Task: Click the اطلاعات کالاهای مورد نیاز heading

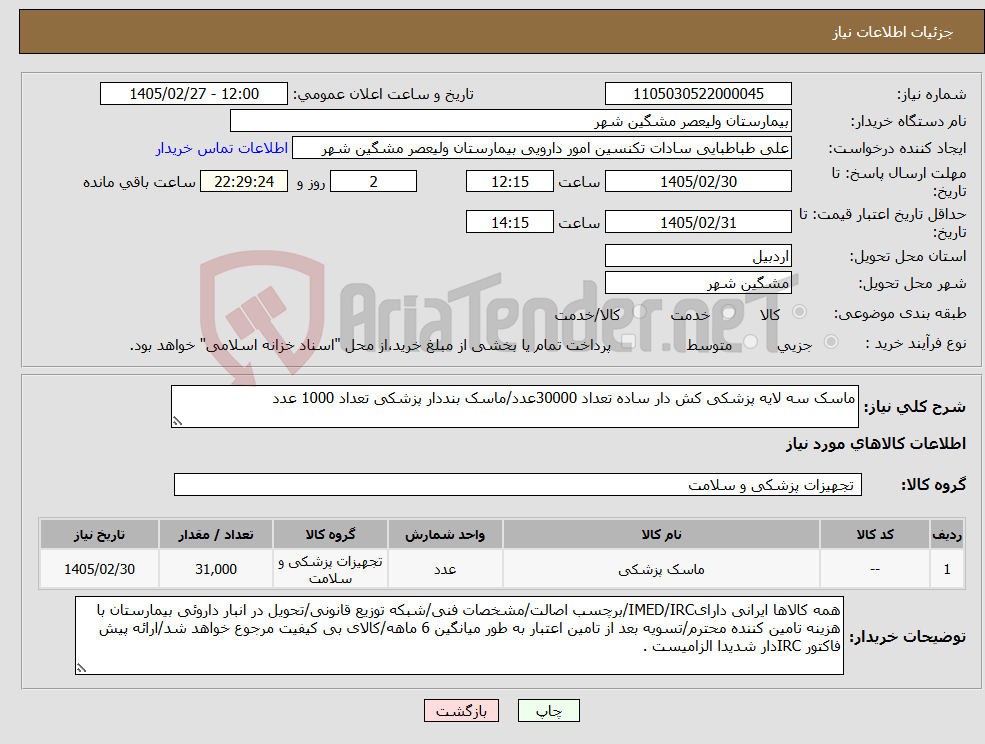Action: click(875, 444)
